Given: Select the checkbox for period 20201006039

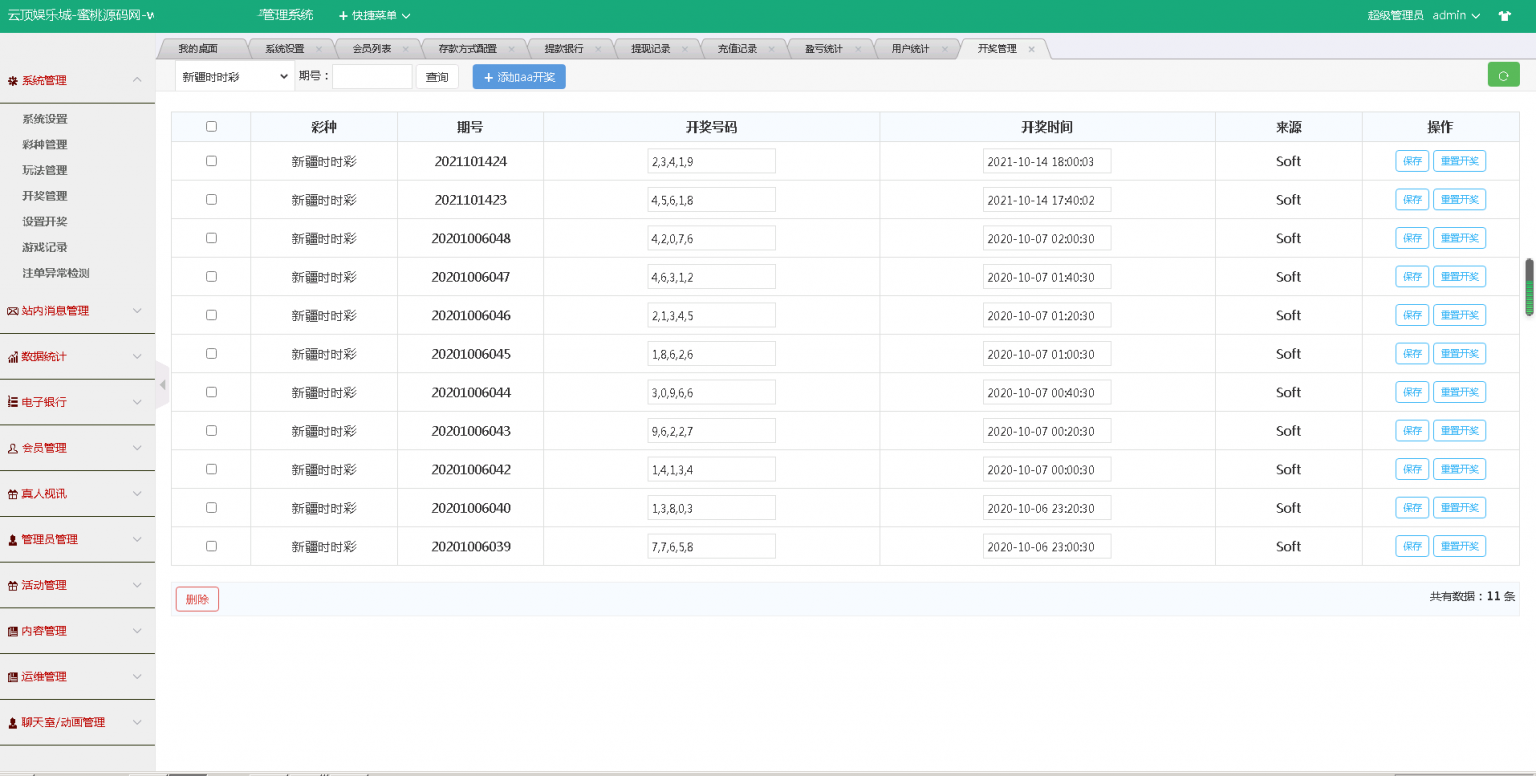Looking at the screenshot, I should point(211,546).
